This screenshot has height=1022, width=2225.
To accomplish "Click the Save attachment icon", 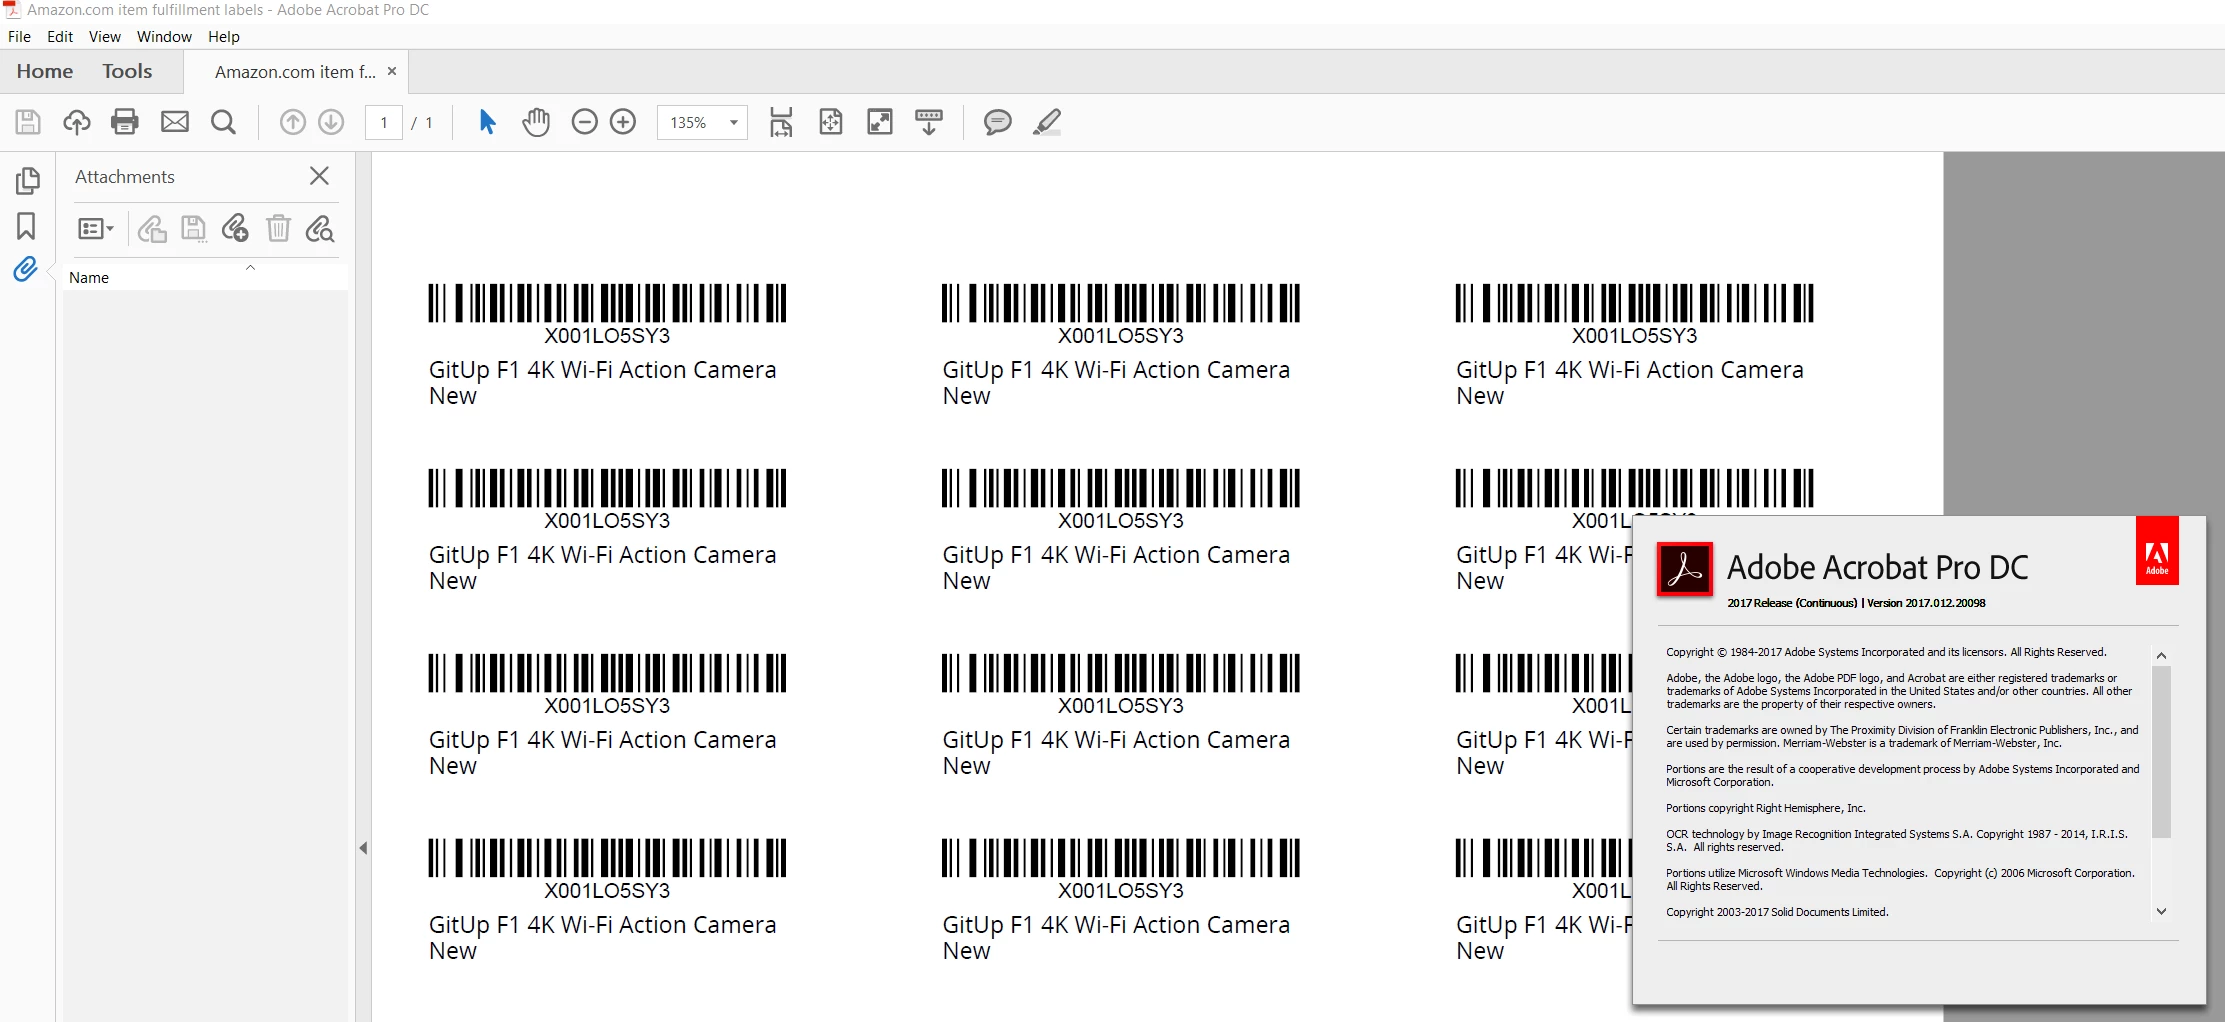I will (x=194, y=229).
